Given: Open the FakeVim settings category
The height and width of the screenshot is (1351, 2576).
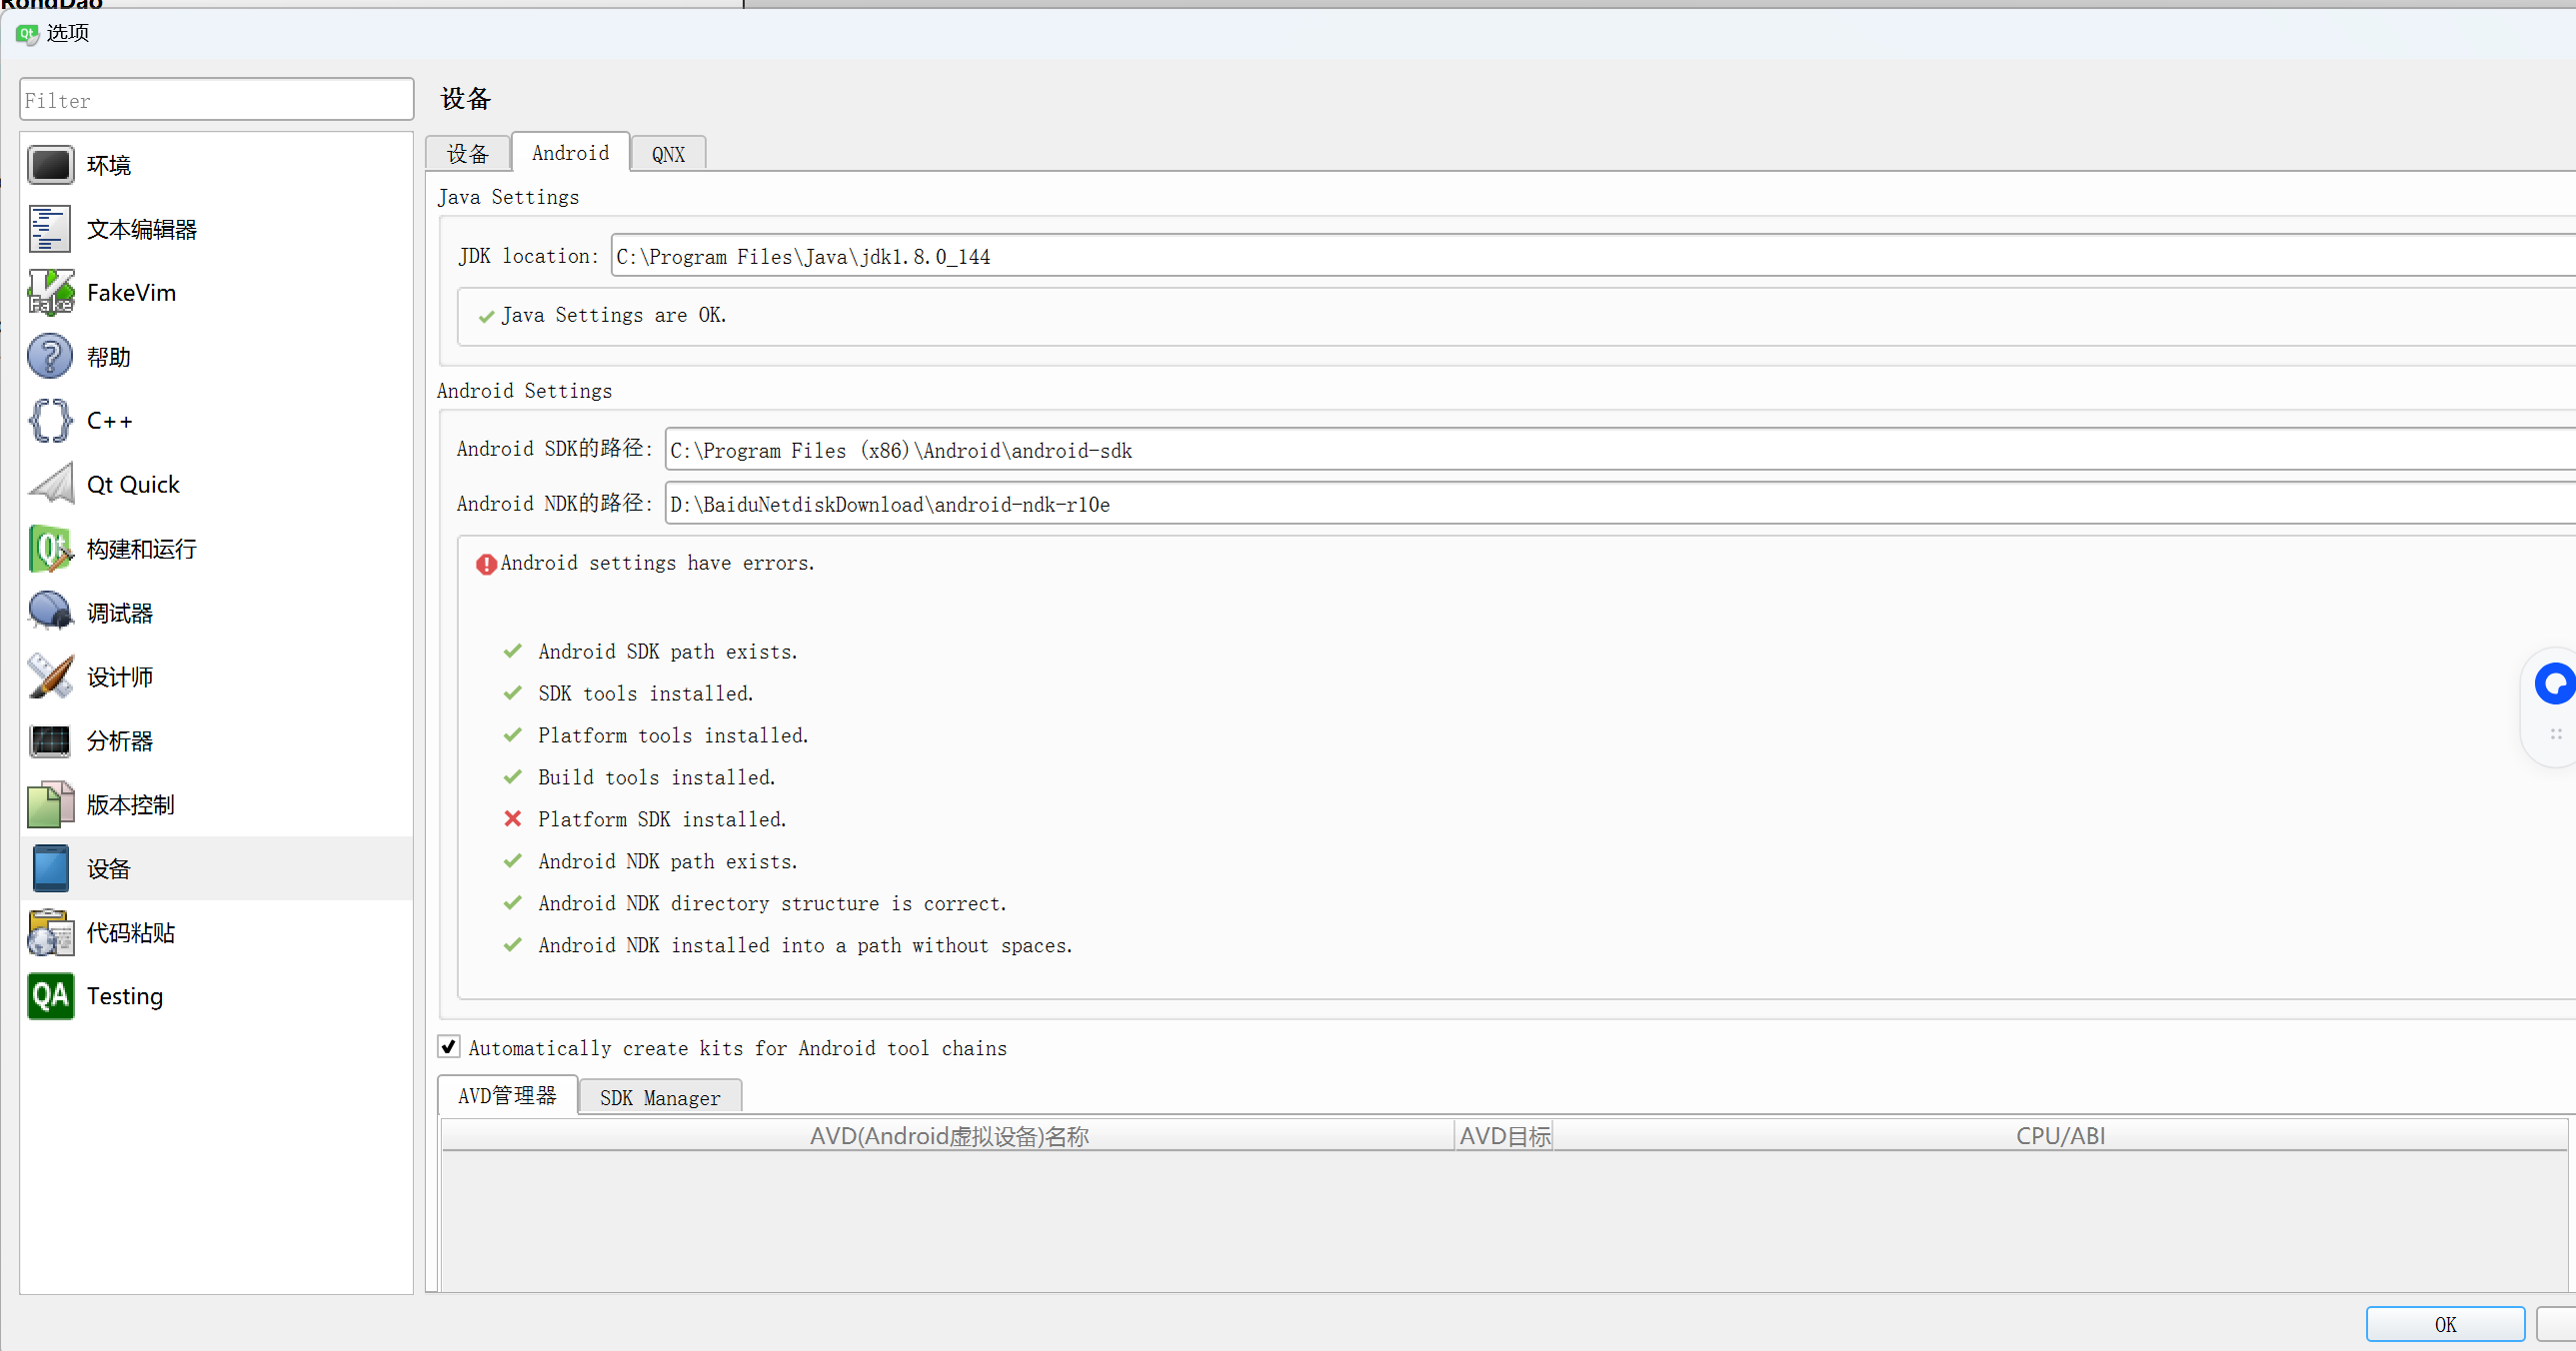Looking at the screenshot, I should pos(130,293).
